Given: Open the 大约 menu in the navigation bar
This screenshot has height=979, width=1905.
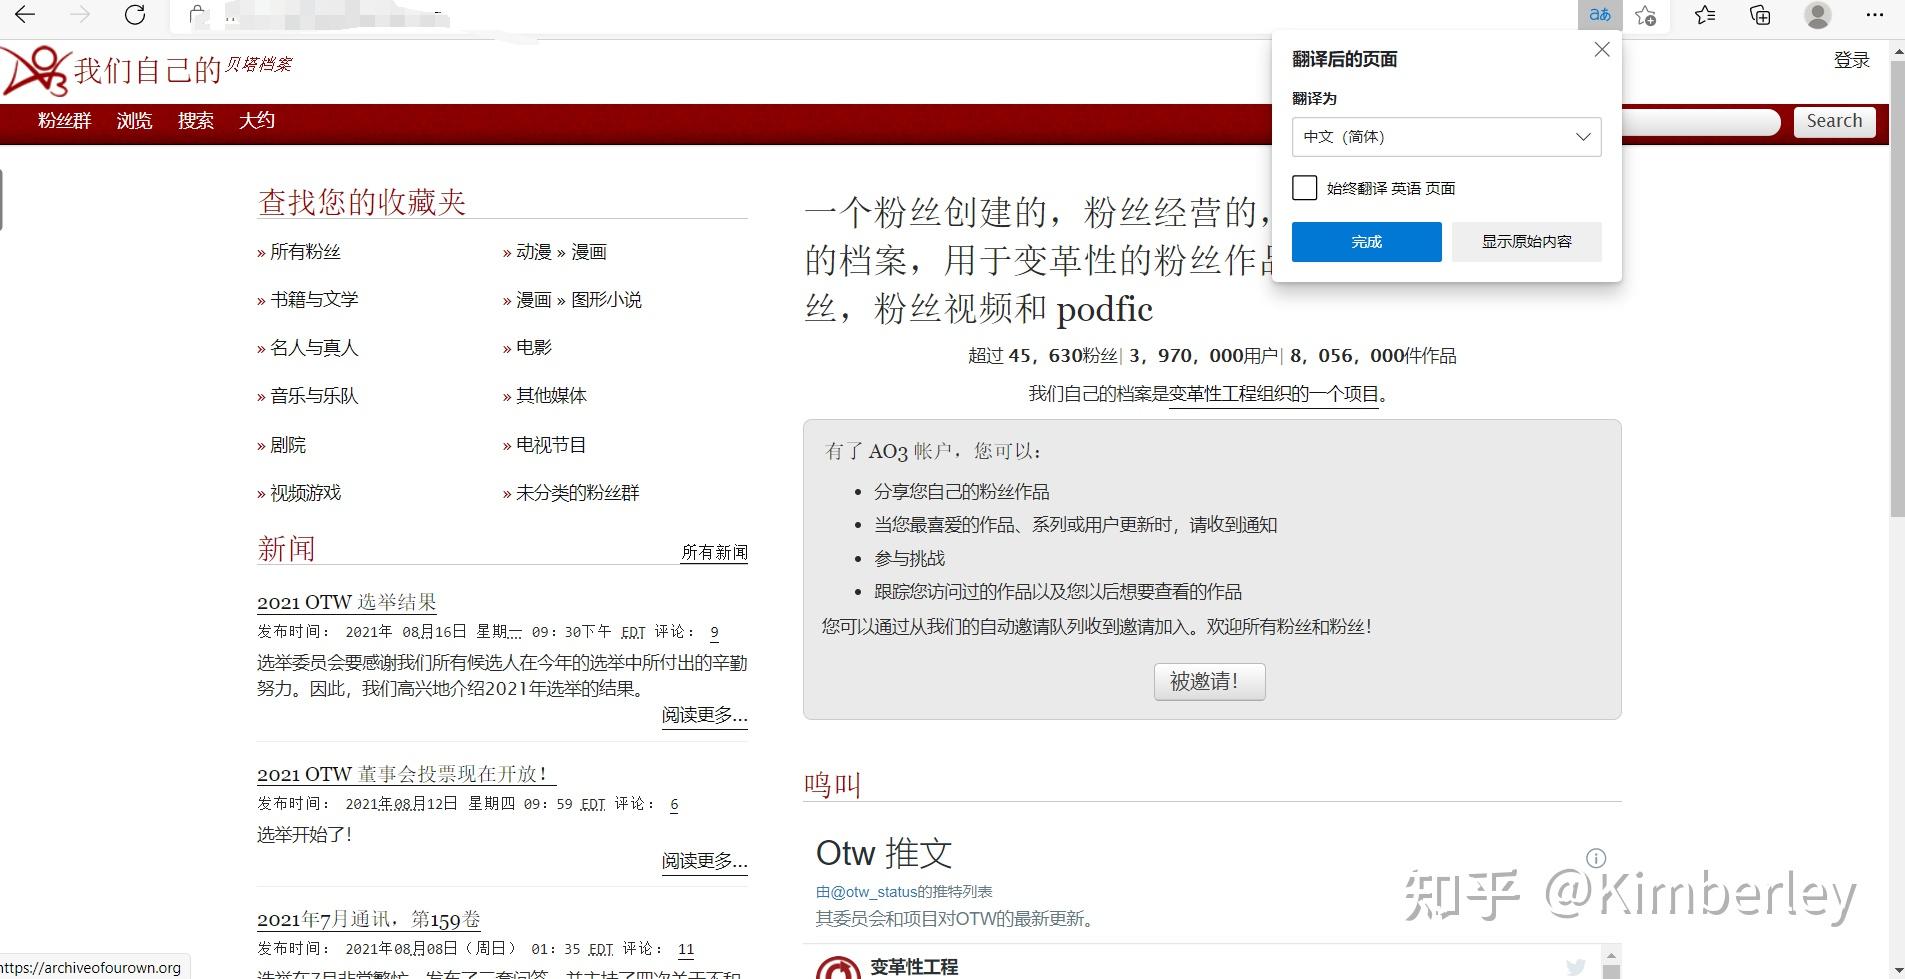Looking at the screenshot, I should click(x=257, y=121).
